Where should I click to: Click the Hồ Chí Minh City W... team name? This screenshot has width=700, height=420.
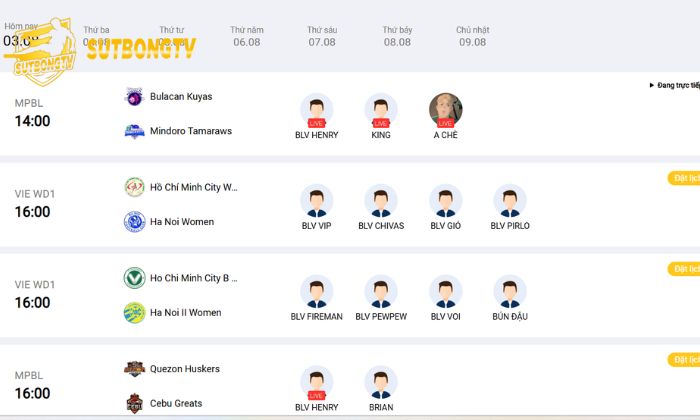point(193,187)
